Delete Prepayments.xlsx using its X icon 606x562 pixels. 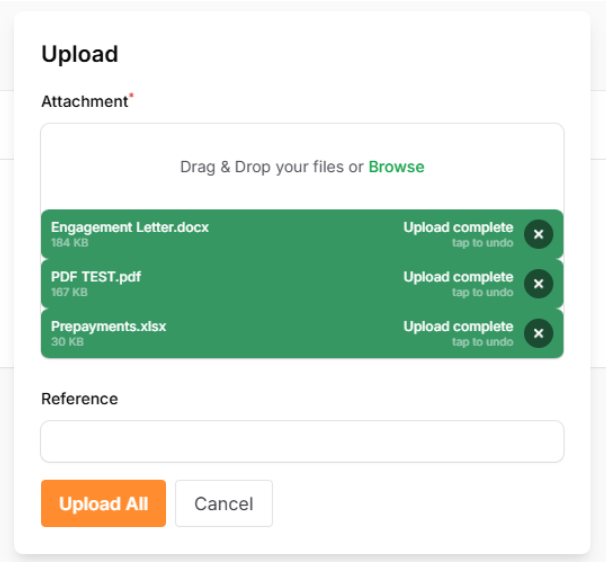coord(538,333)
